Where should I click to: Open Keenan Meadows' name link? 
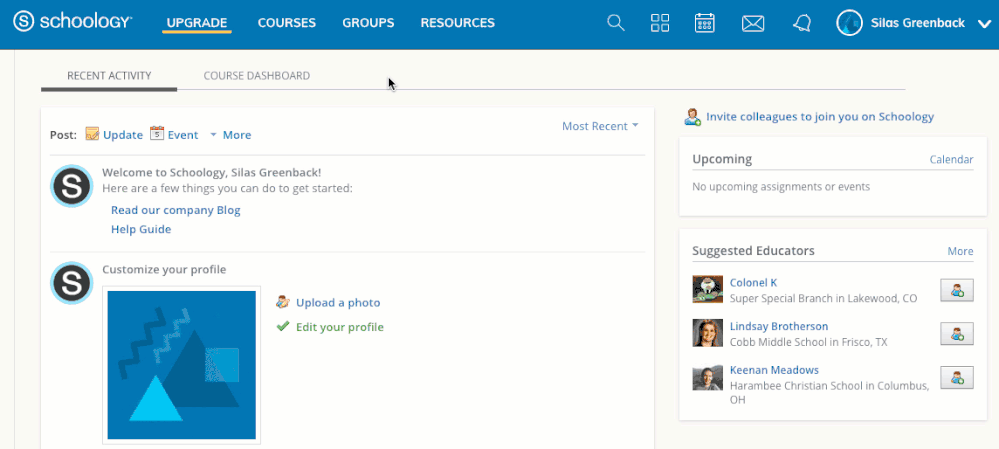[774, 370]
